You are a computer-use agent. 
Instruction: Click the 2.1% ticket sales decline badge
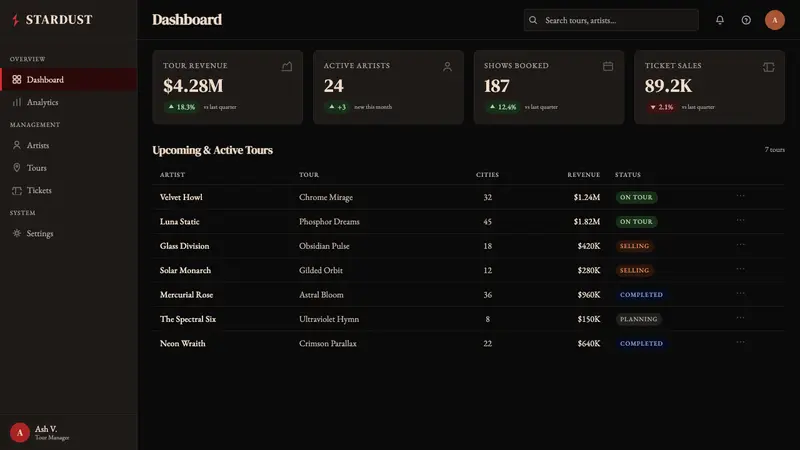pyautogui.click(x=661, y=107)
